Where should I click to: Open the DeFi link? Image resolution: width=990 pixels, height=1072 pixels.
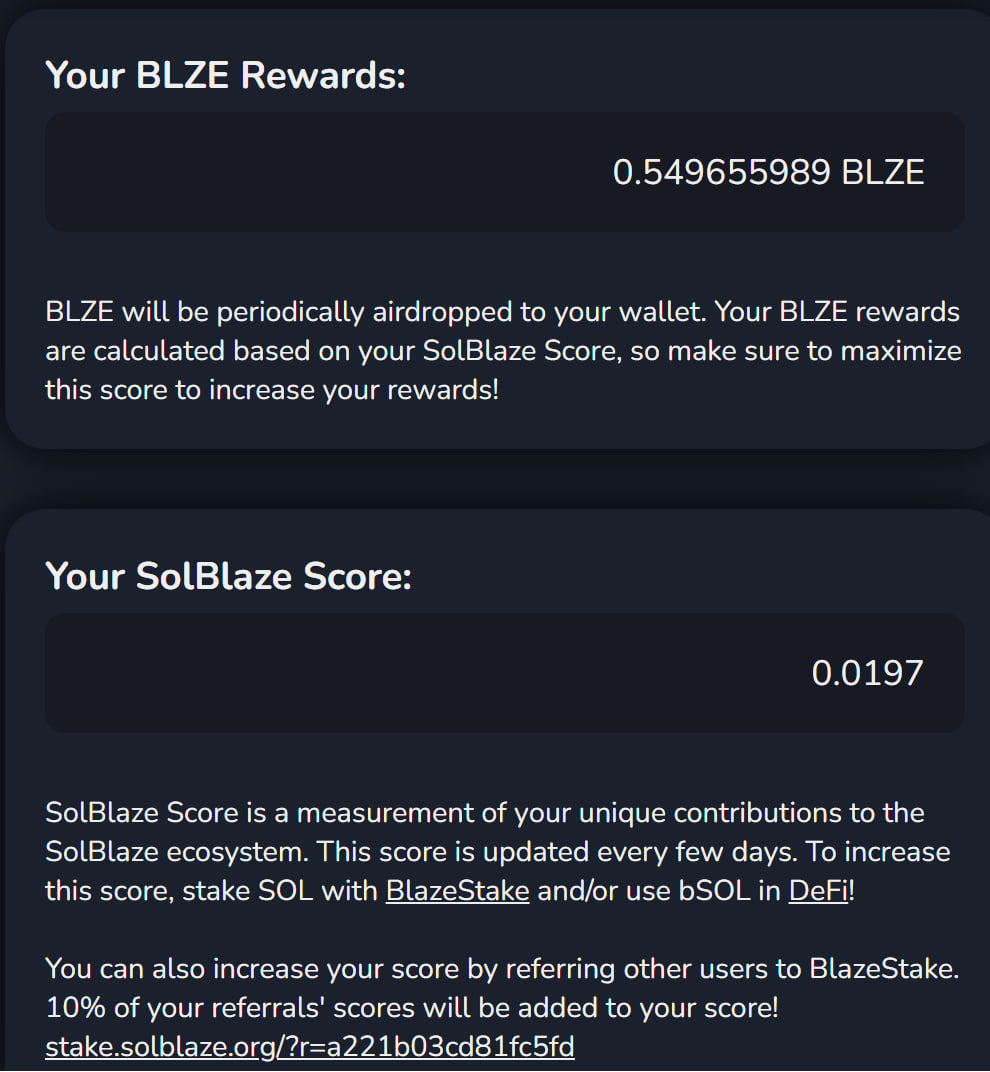pos(817,890)
